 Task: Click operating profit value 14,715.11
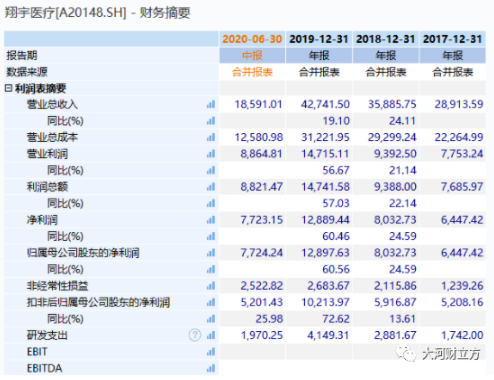325,154
